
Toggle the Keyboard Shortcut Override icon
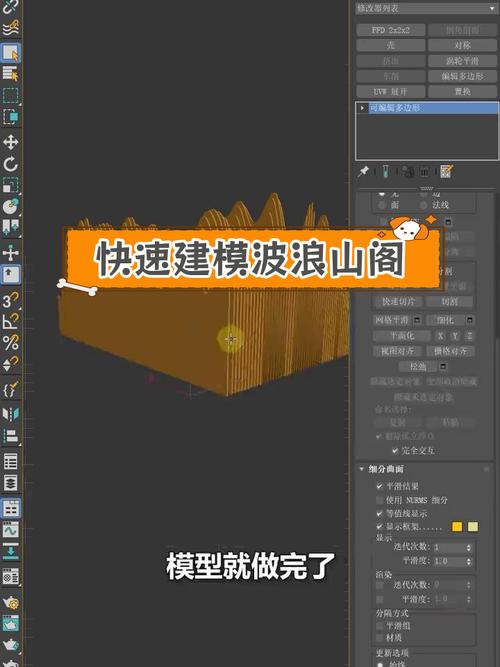pyautogui.click(x=11, y=274)
